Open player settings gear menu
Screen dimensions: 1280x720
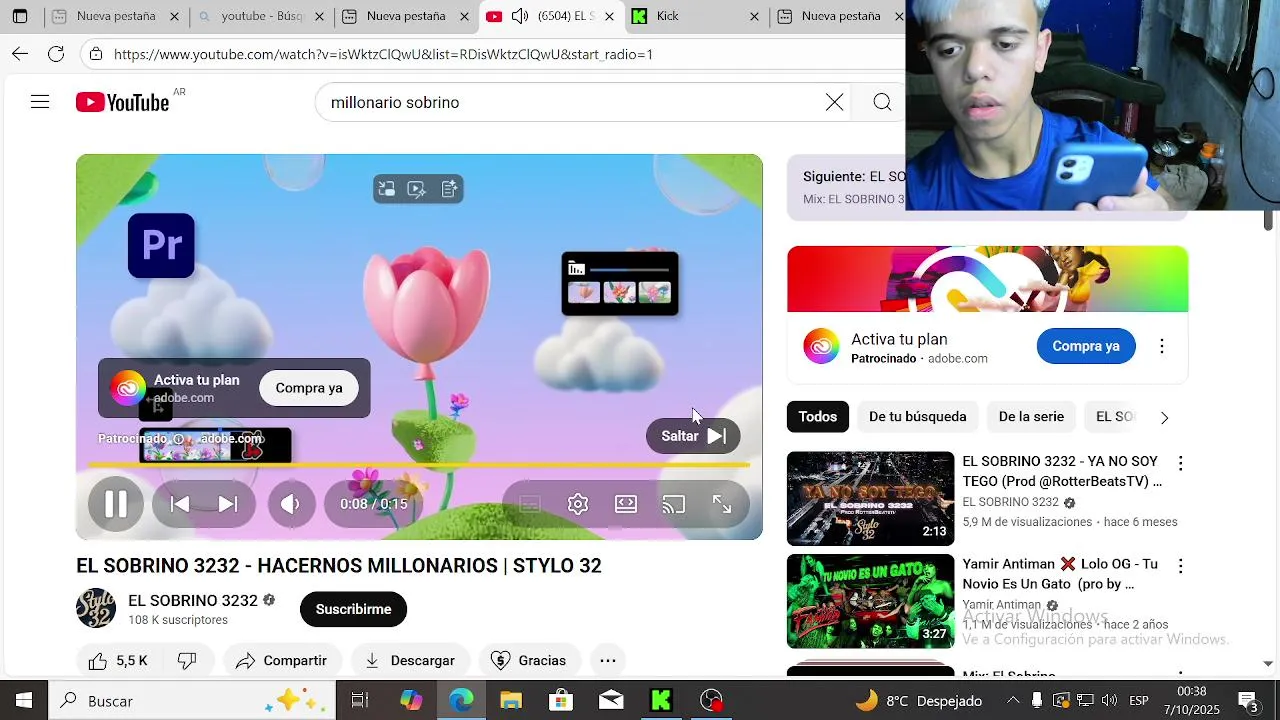[x=578, y=504]
